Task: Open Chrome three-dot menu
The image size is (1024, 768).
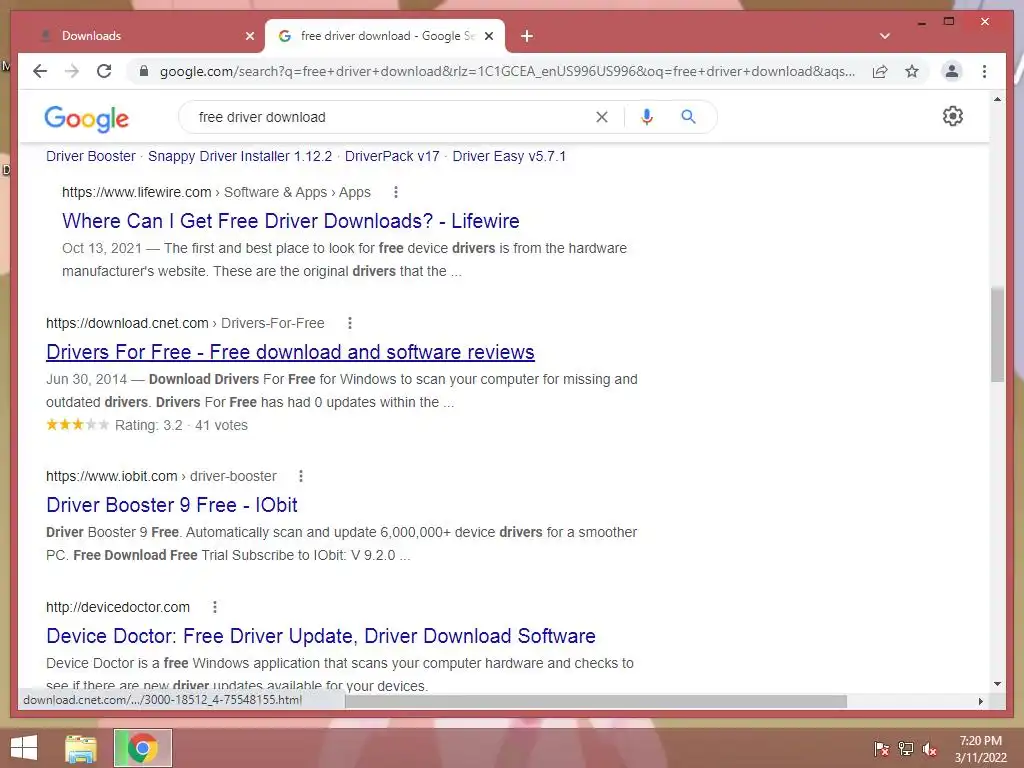Action: pyautogui.click(x=984, y=71)
